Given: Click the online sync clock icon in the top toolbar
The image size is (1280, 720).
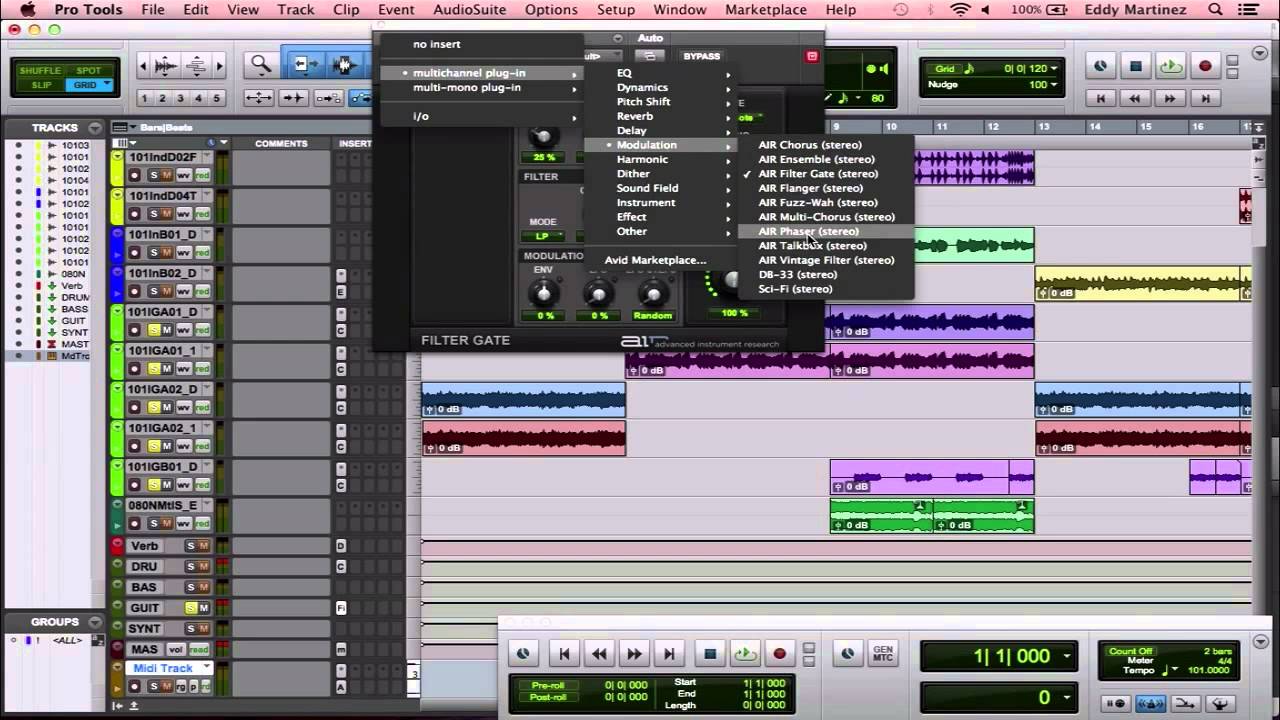Looking at the screenshot, I should pyautogui.click(x=1101, y=67).
